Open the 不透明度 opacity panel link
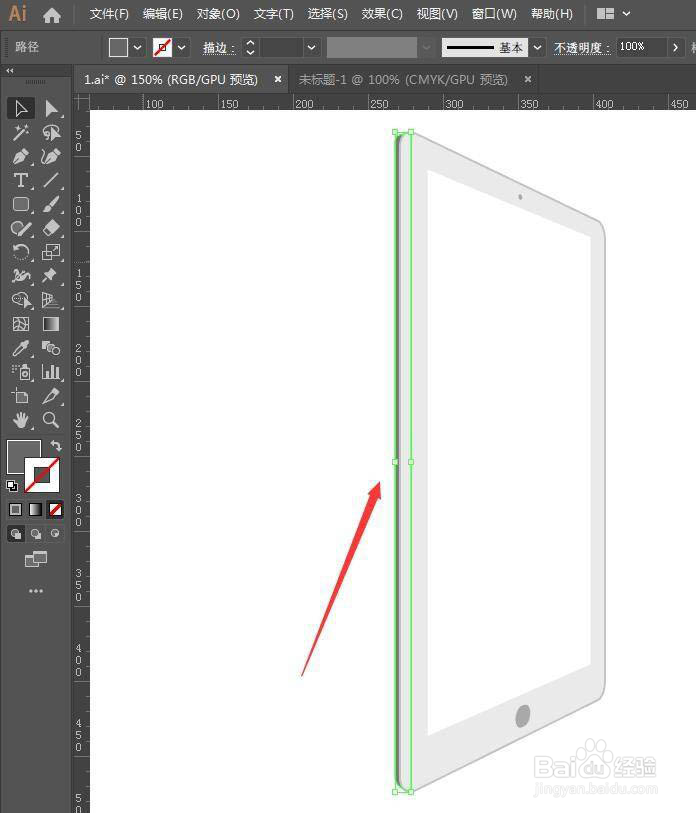Screen dimensions: 696x813 tap(581, 48)
